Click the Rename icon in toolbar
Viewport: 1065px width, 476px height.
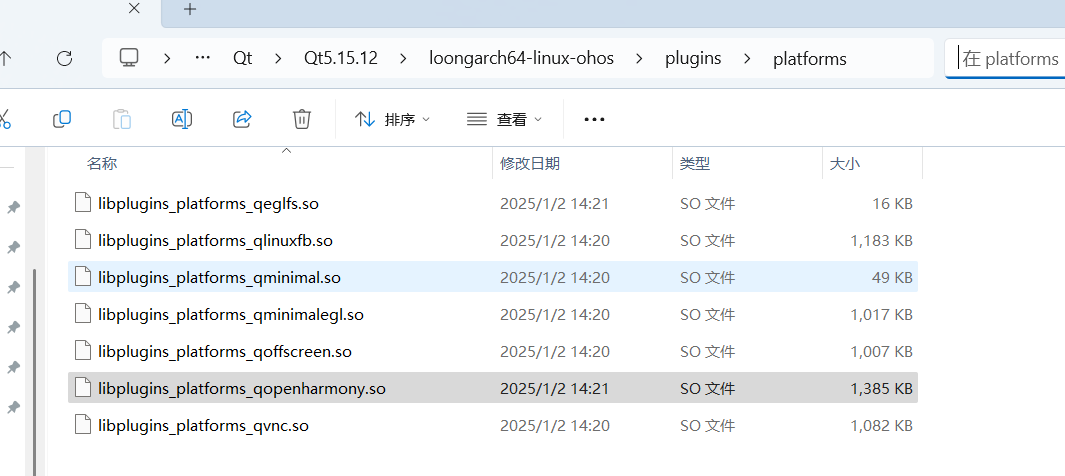coord(182,119)
